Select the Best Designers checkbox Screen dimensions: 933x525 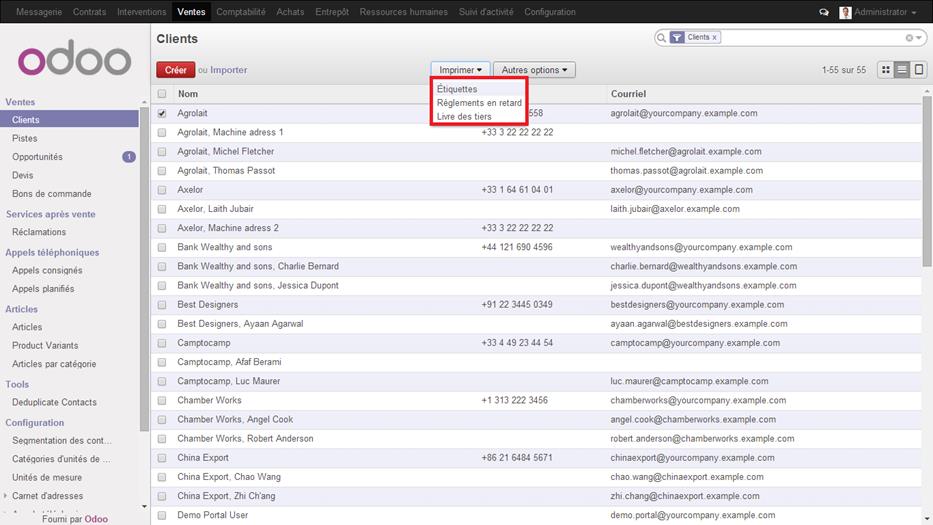pyautogui.click(x=162, y=305)
